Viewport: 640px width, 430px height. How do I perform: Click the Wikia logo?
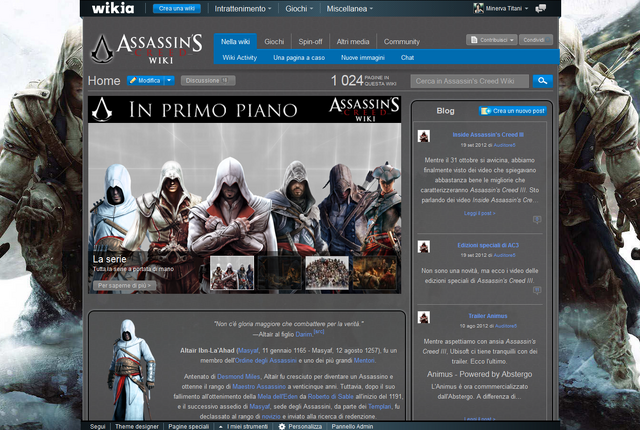[x=113, y=8]
